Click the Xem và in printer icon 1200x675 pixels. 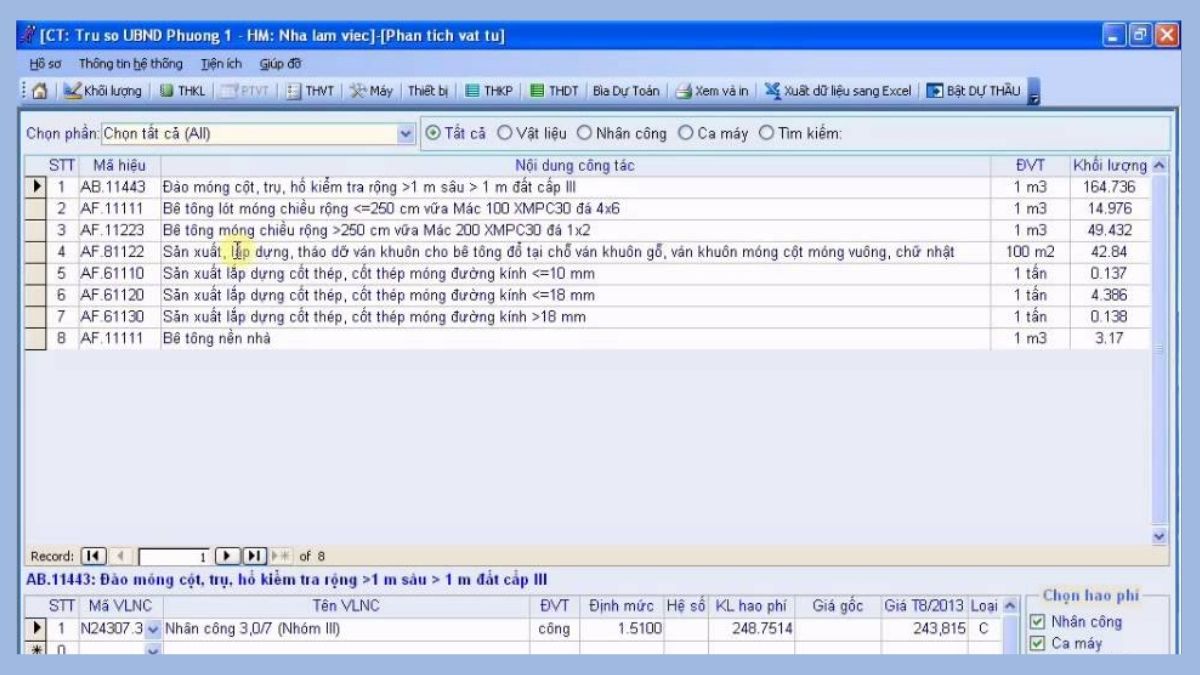684,91
